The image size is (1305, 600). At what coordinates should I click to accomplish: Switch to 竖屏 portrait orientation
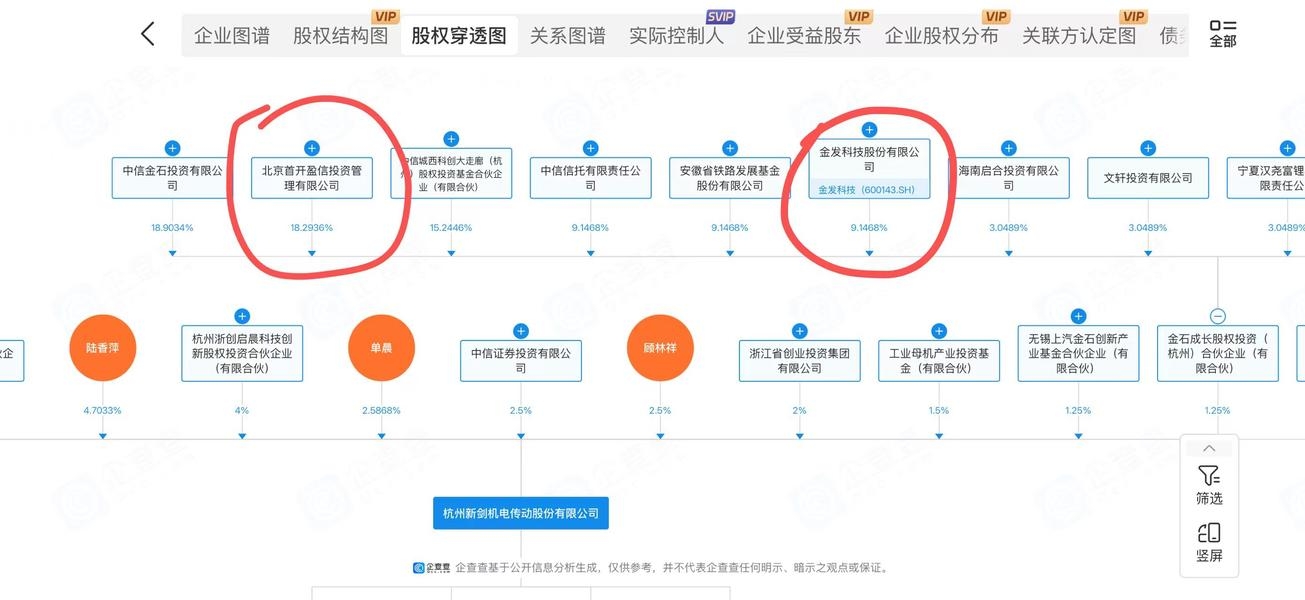pyautogui.click(x=1209, y=542)
